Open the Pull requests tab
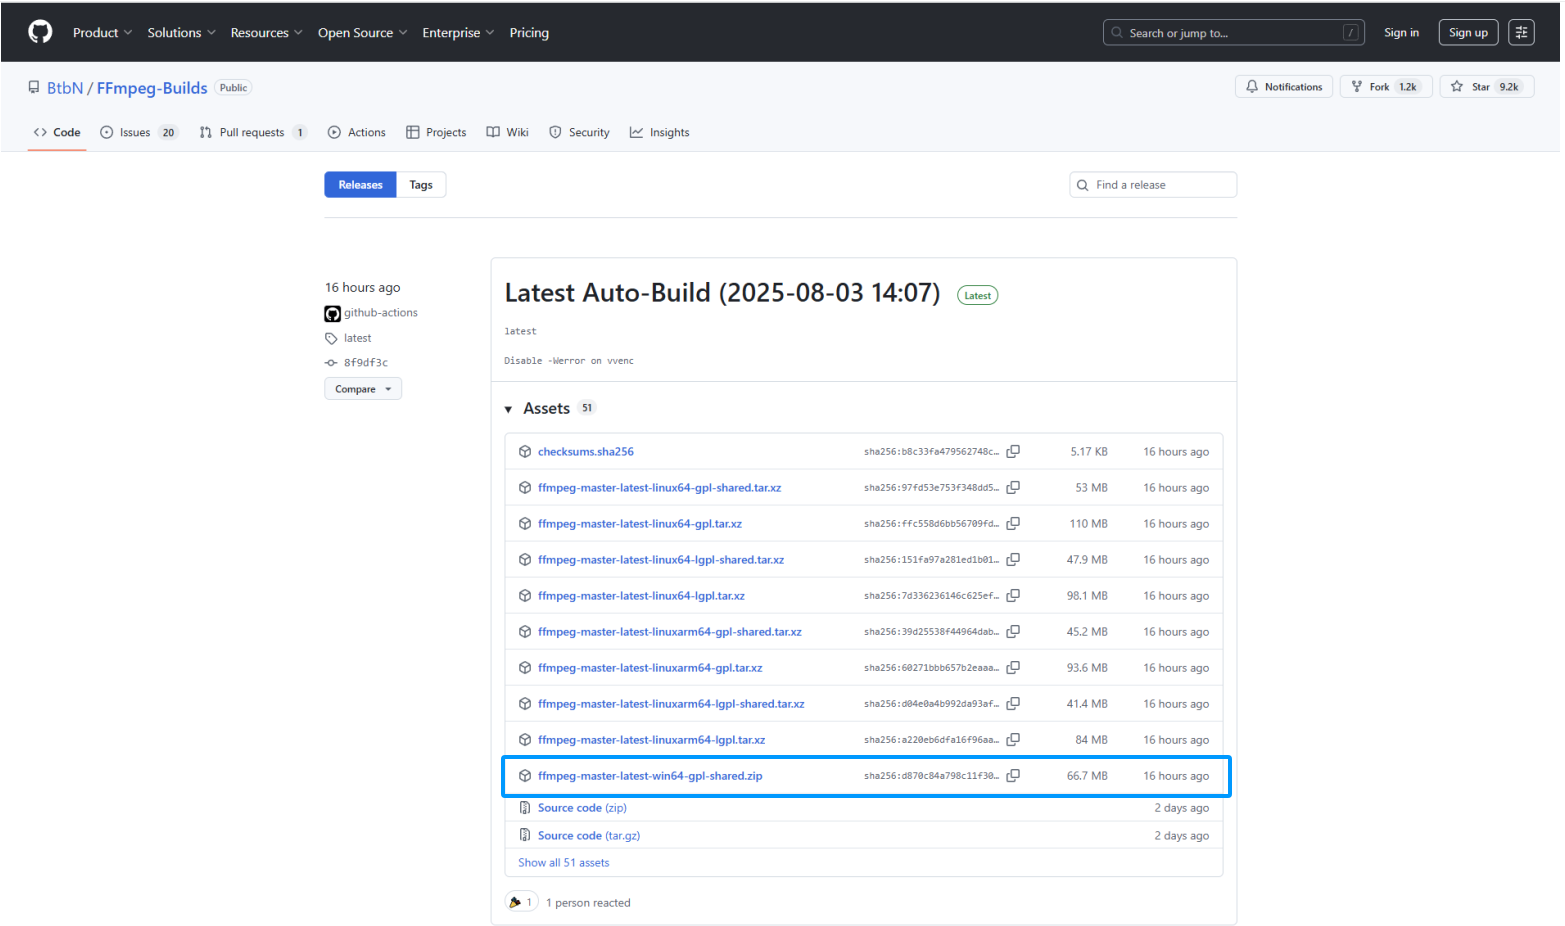 (x=252, y=132)
